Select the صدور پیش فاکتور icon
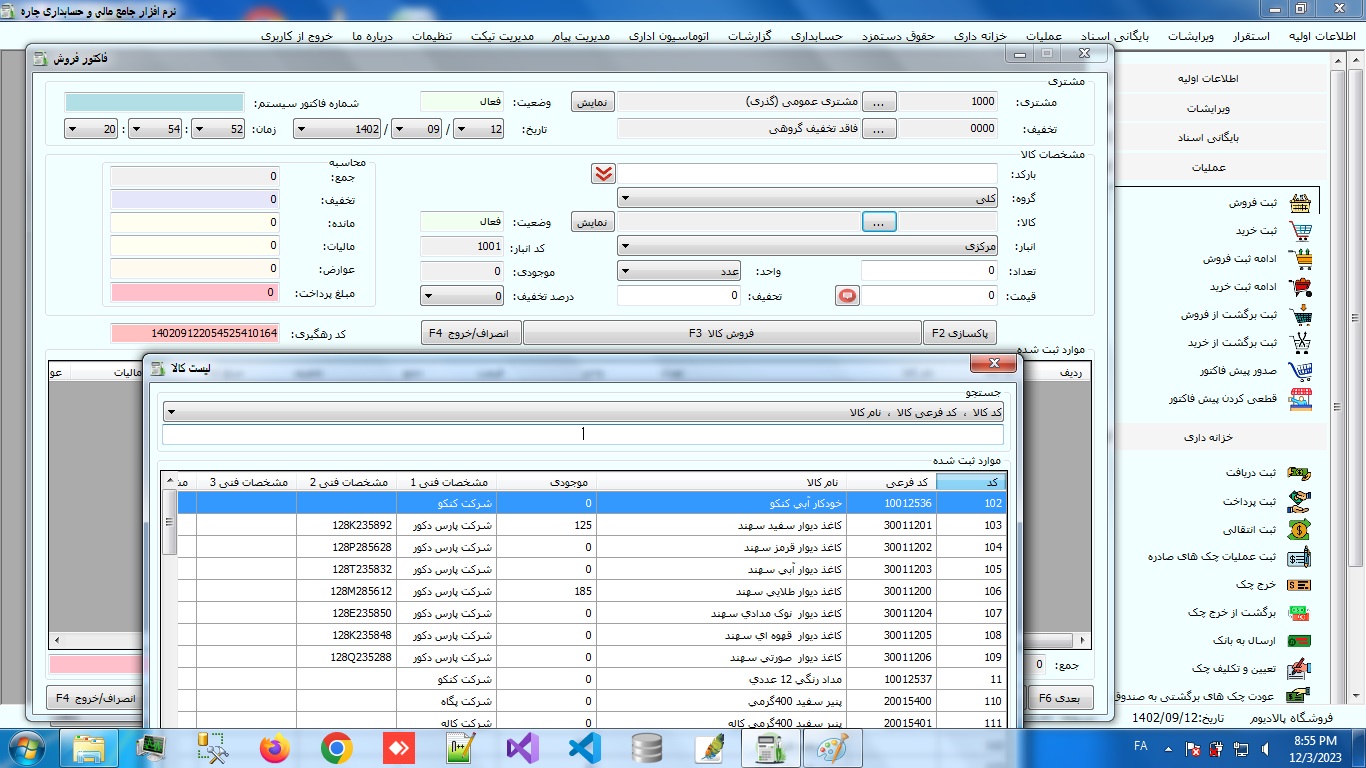 click(1300, 371)
